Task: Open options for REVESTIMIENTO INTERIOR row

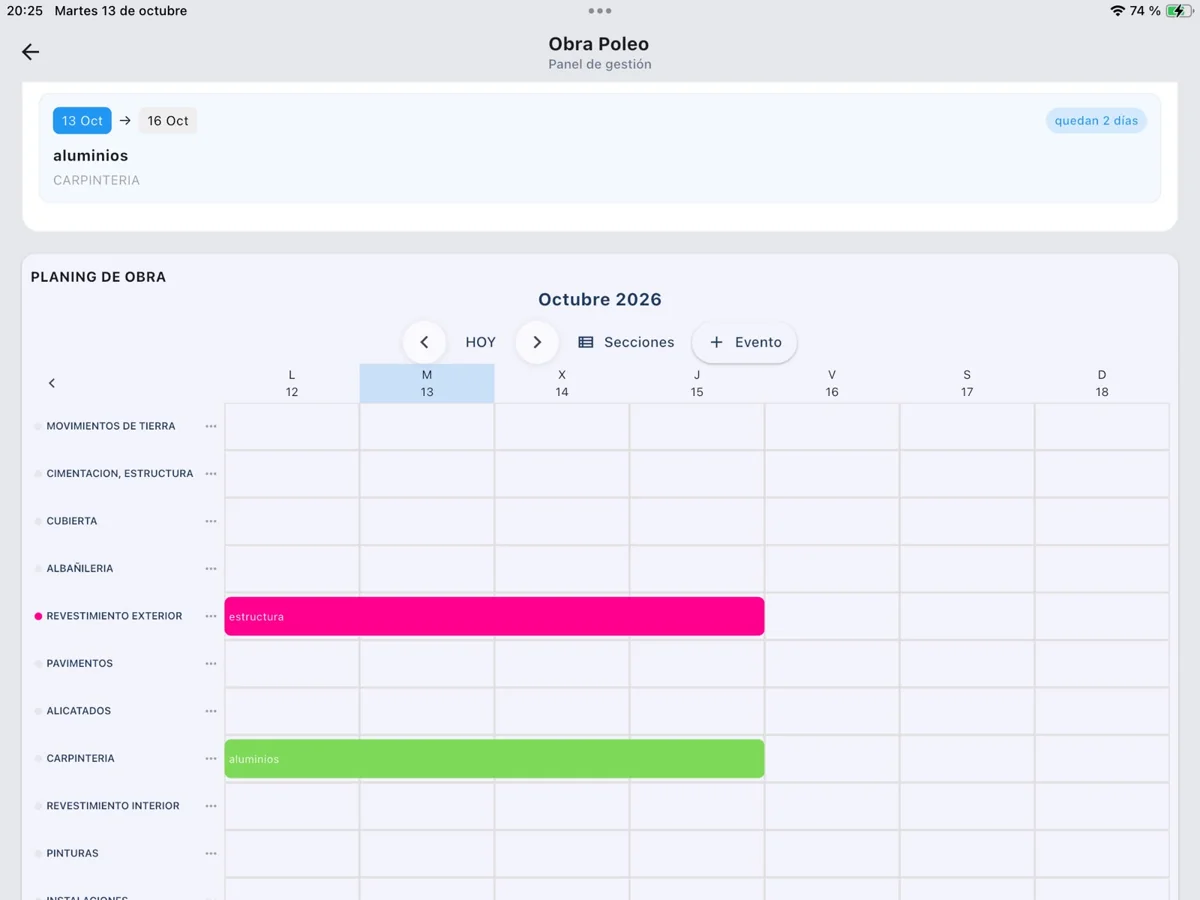Action: click(211, 806)
